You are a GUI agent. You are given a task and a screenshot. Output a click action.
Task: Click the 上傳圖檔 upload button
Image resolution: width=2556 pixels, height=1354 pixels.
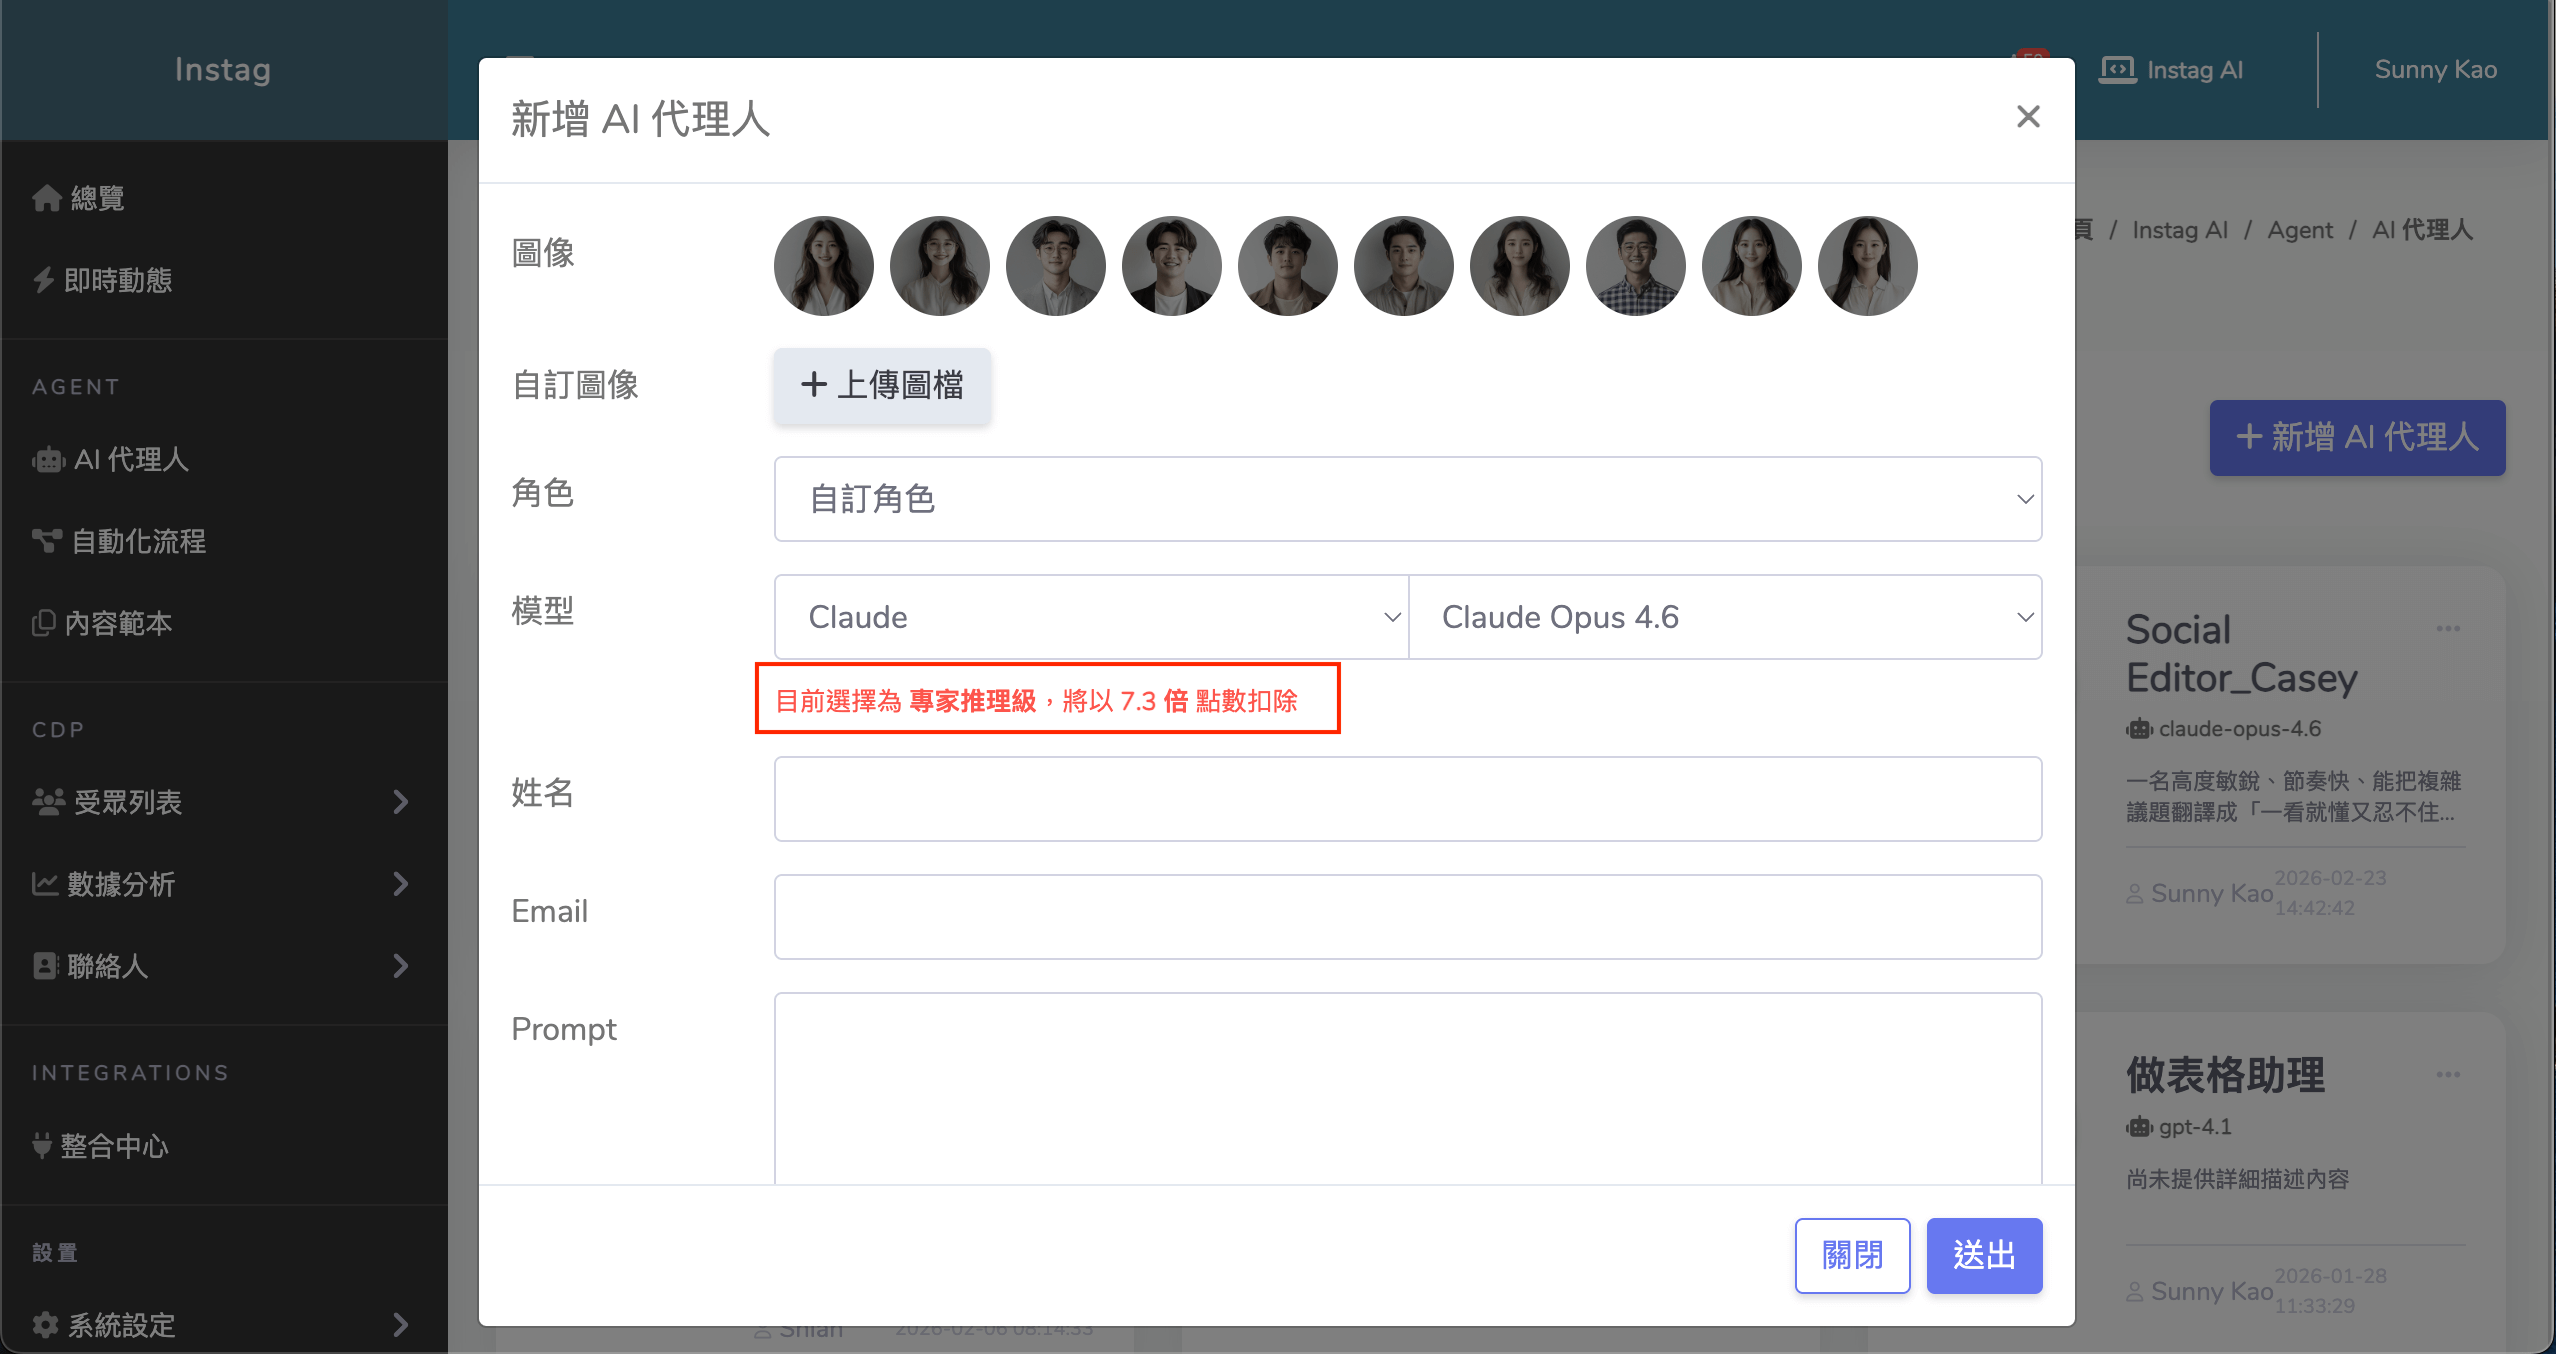tap(882, 385)
